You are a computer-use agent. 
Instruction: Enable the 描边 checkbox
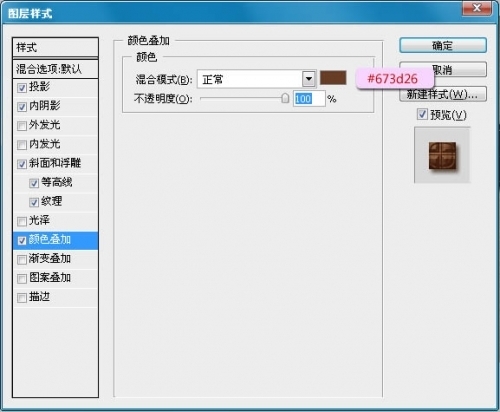(x=22, y=298)
